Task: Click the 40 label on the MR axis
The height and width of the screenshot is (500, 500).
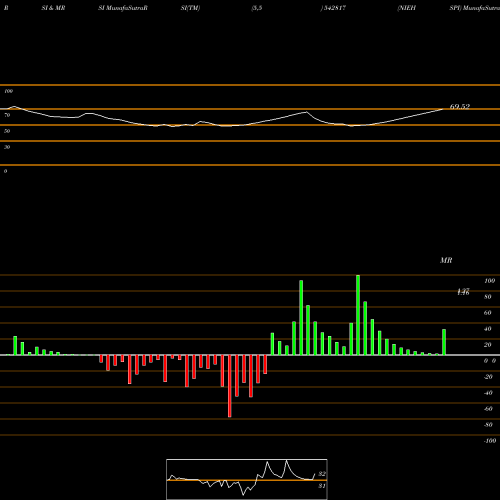Action: coord(488,329)
